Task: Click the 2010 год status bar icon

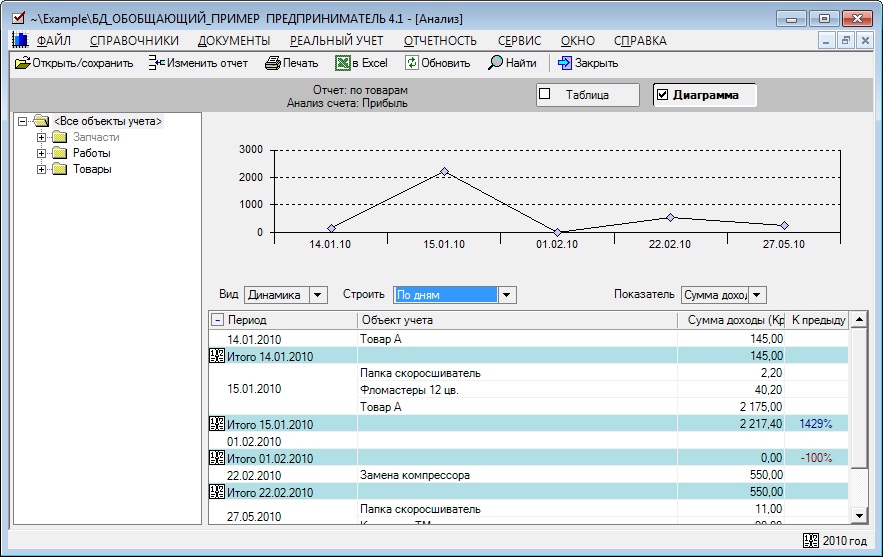Action: [810, 541]
